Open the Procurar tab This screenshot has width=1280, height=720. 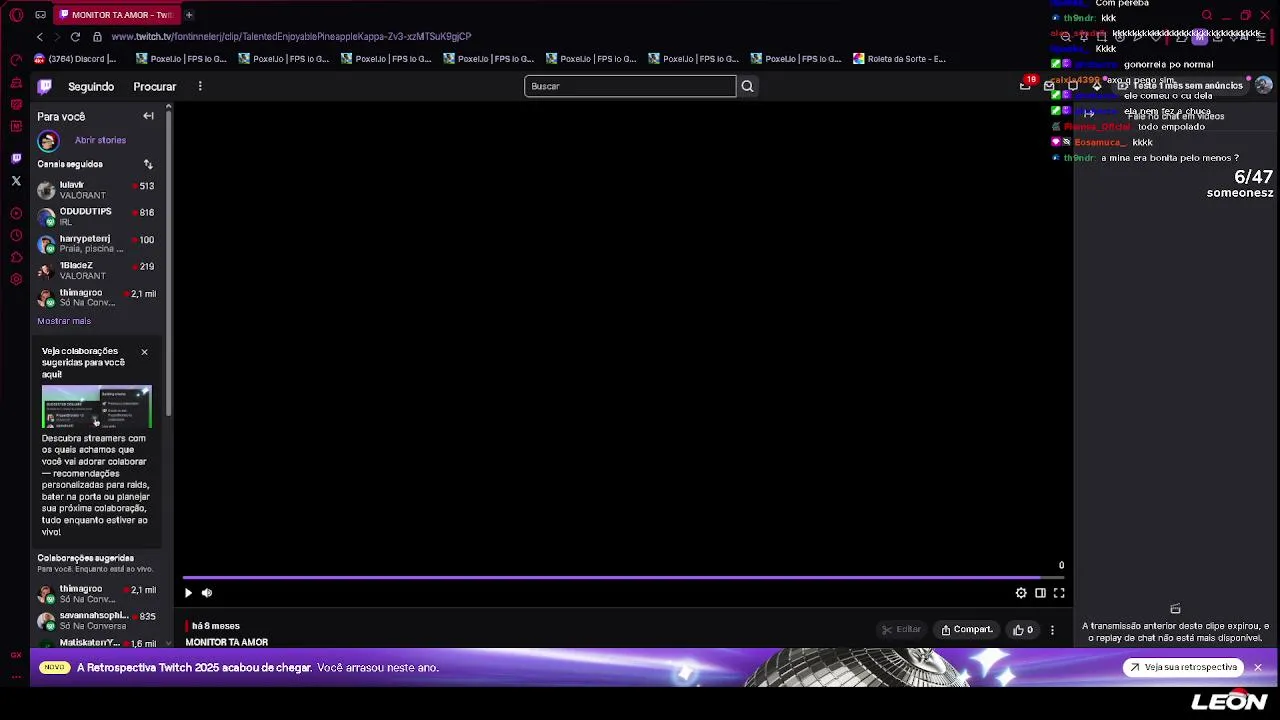155,87
